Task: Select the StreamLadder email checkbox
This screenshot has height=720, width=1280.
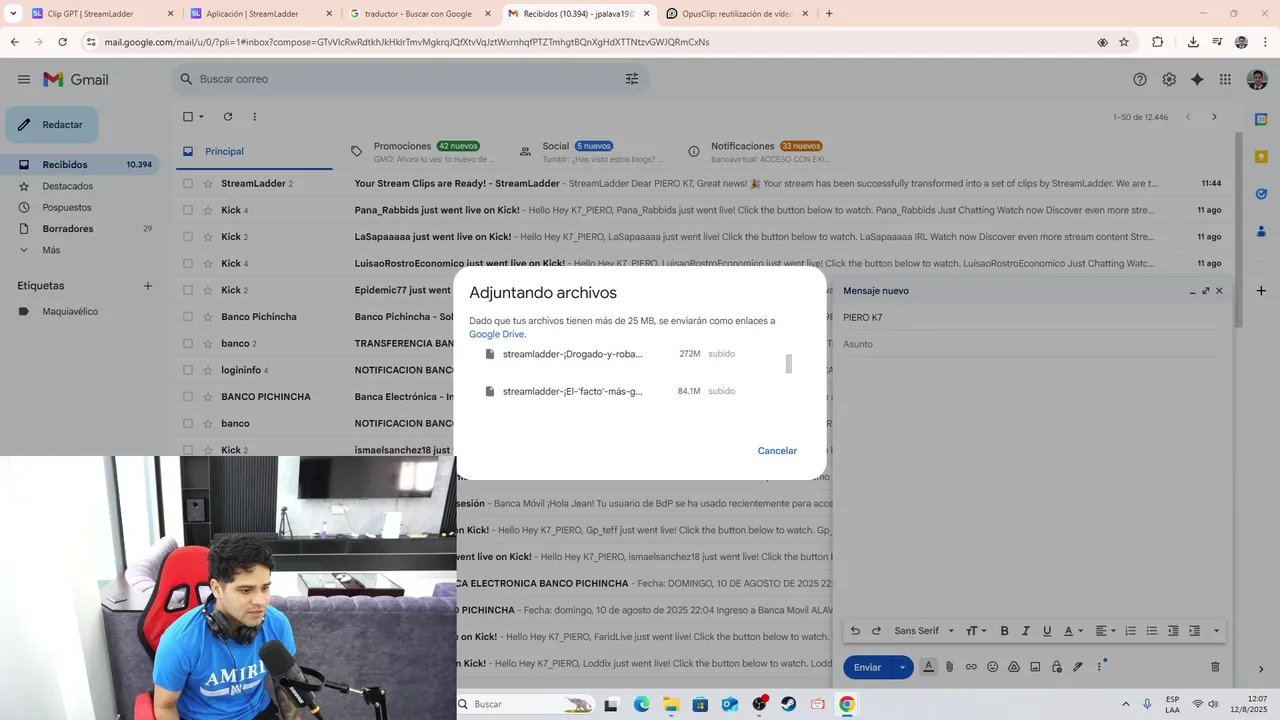Action: pyautogui.click(x=187, y=184)
